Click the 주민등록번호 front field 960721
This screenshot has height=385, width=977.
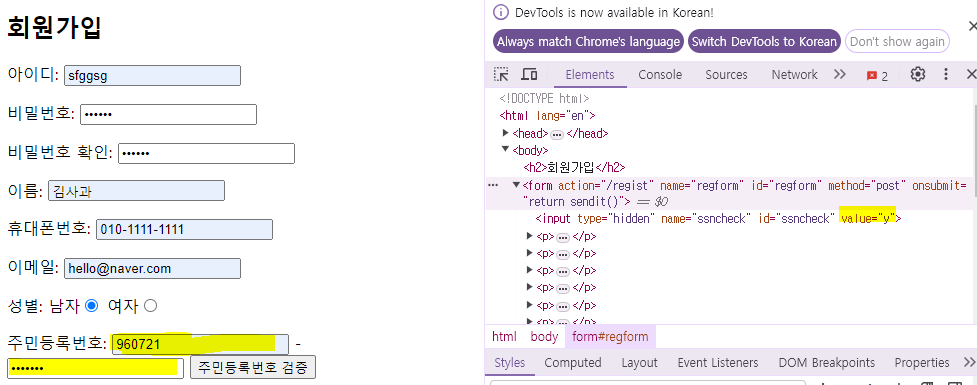coord(200,344)
